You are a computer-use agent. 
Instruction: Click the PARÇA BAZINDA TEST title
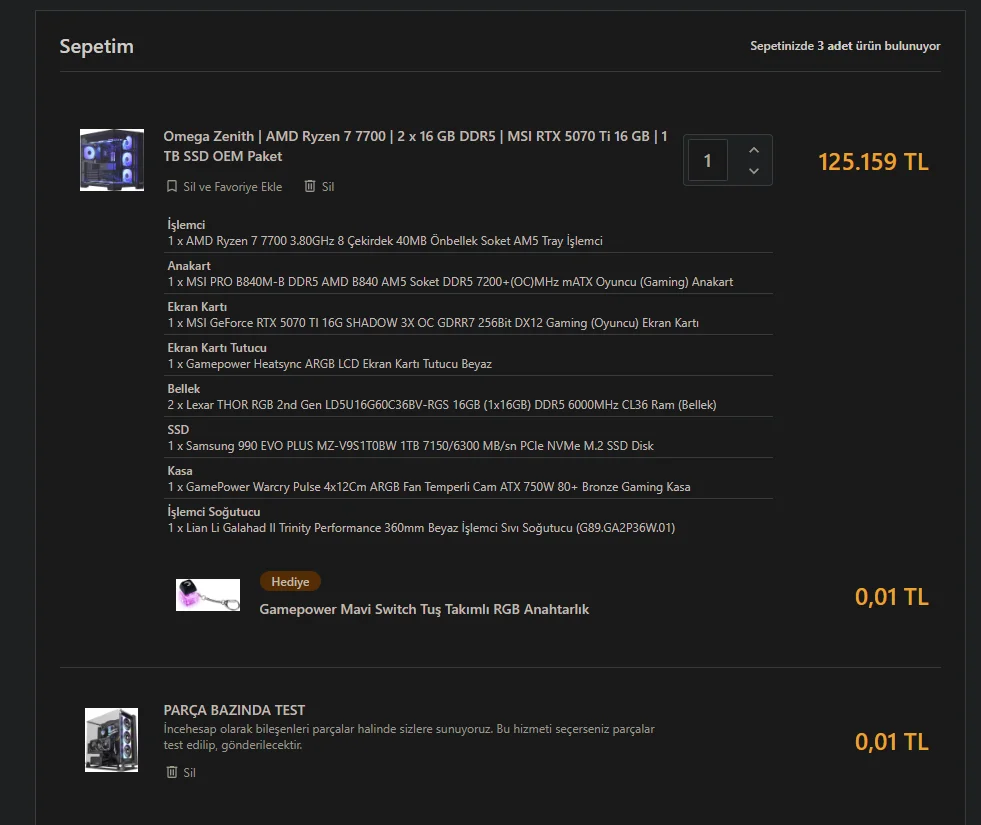pyautogui.click(x=235, y=710)
